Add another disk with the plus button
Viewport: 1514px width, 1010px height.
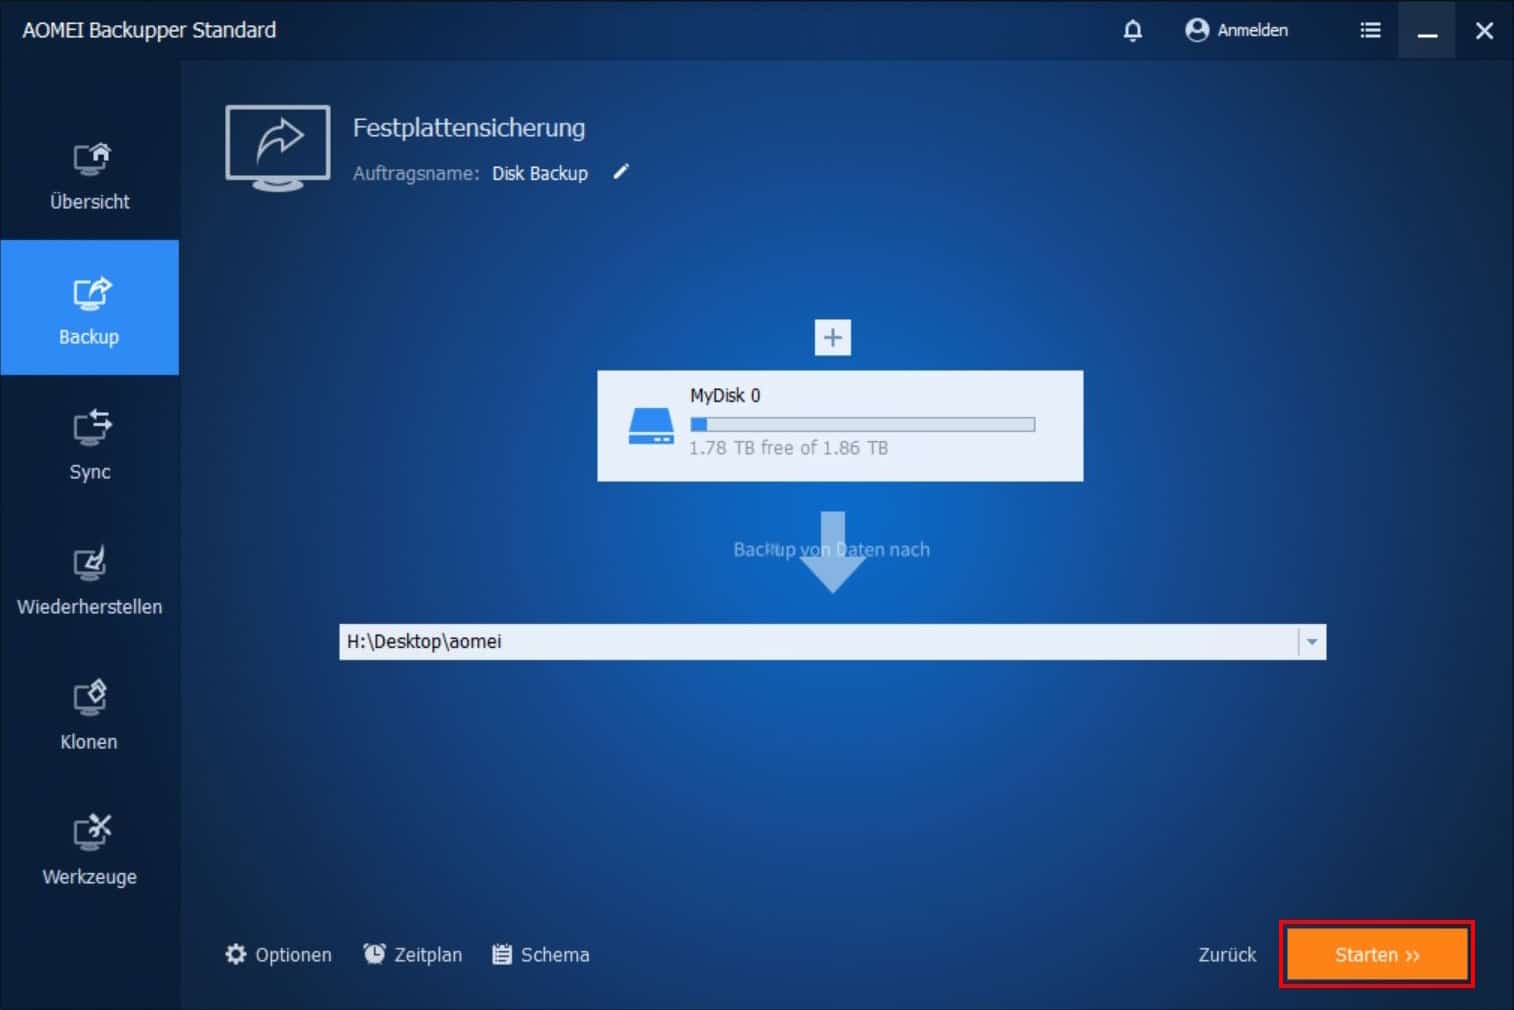[832, 338]
